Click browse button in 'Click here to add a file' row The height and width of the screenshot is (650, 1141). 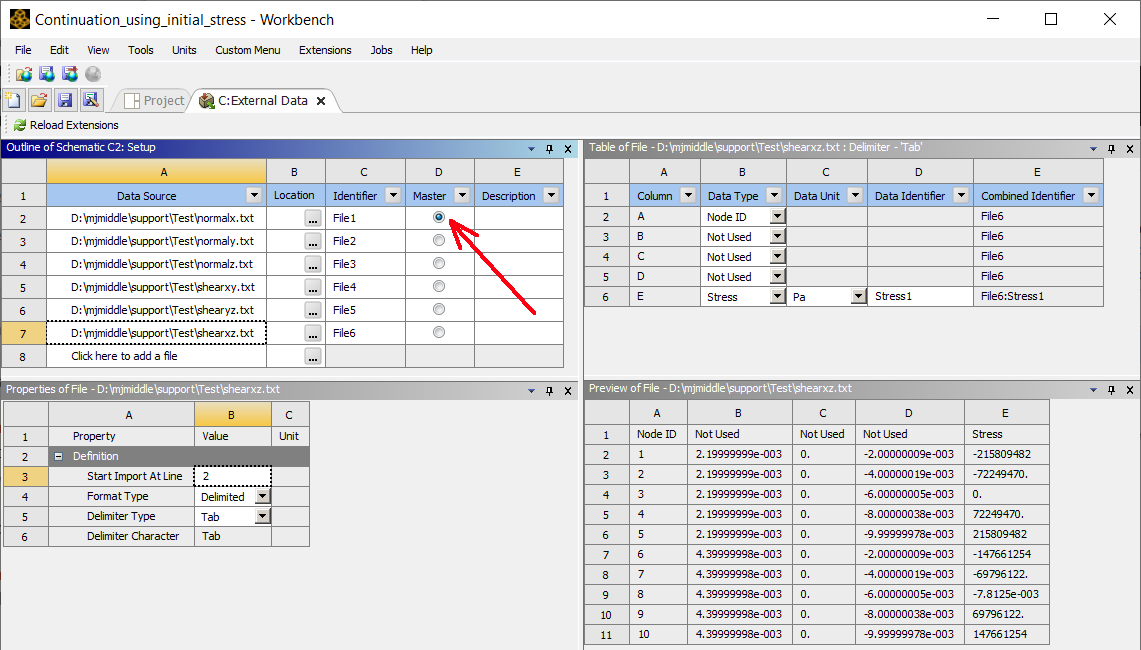coord(313,357)
